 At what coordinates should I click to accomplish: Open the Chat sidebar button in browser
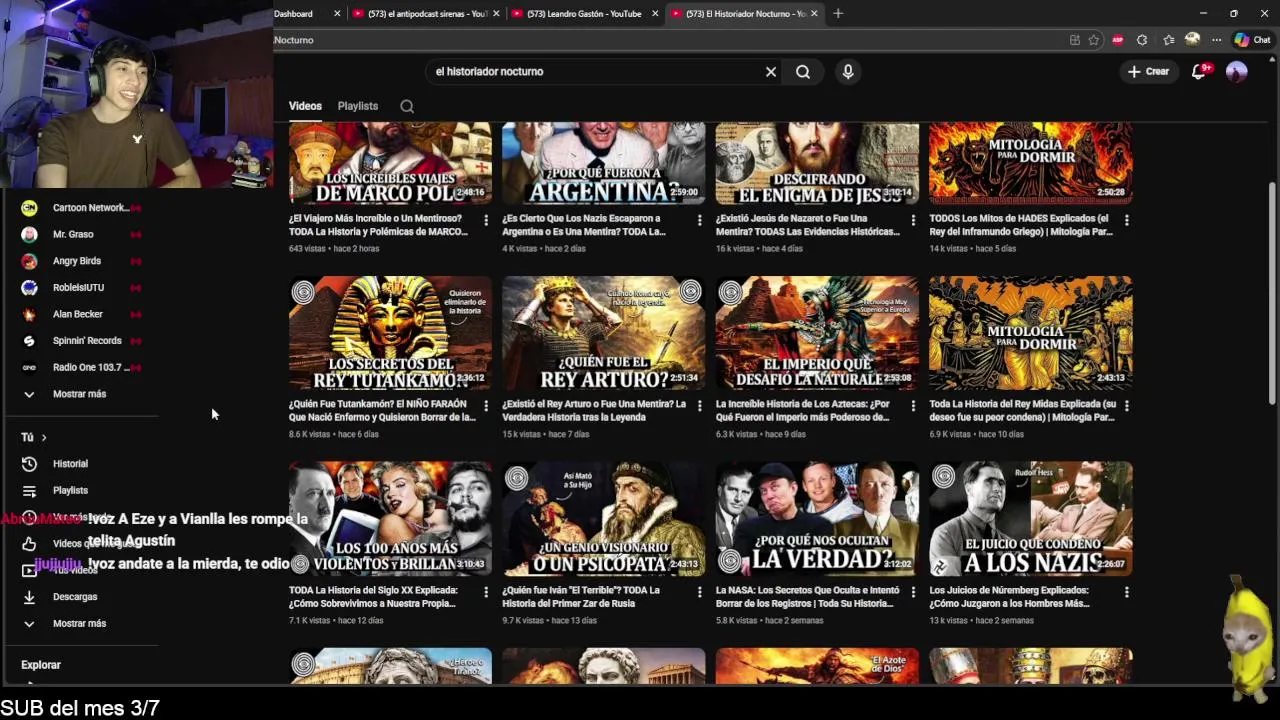pos(1252,40)
